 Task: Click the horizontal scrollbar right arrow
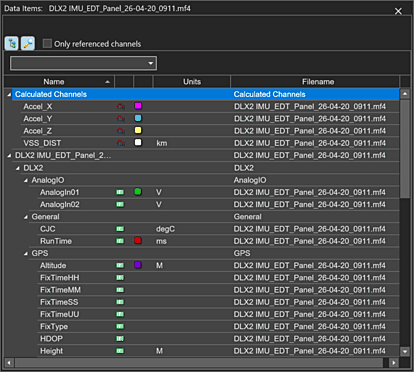(x=394, y=362)
